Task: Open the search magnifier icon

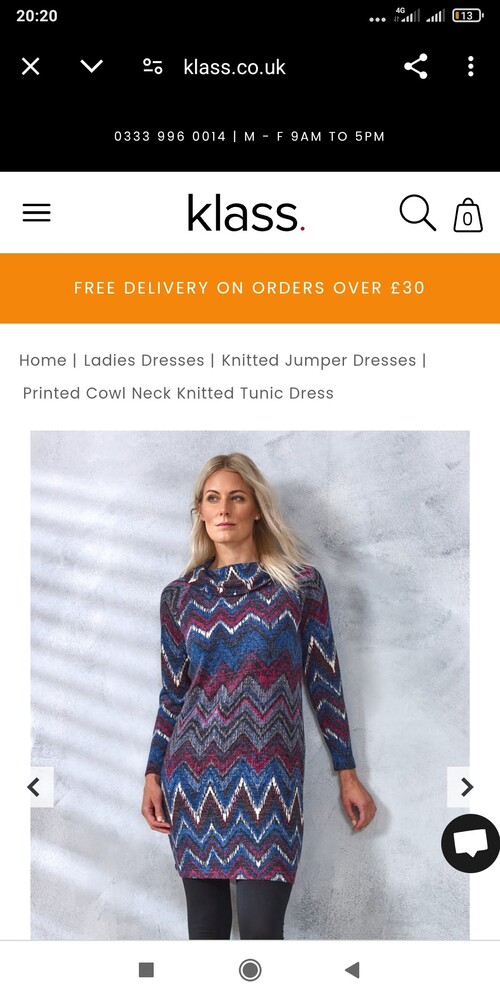Action: (x=418, y=212)
